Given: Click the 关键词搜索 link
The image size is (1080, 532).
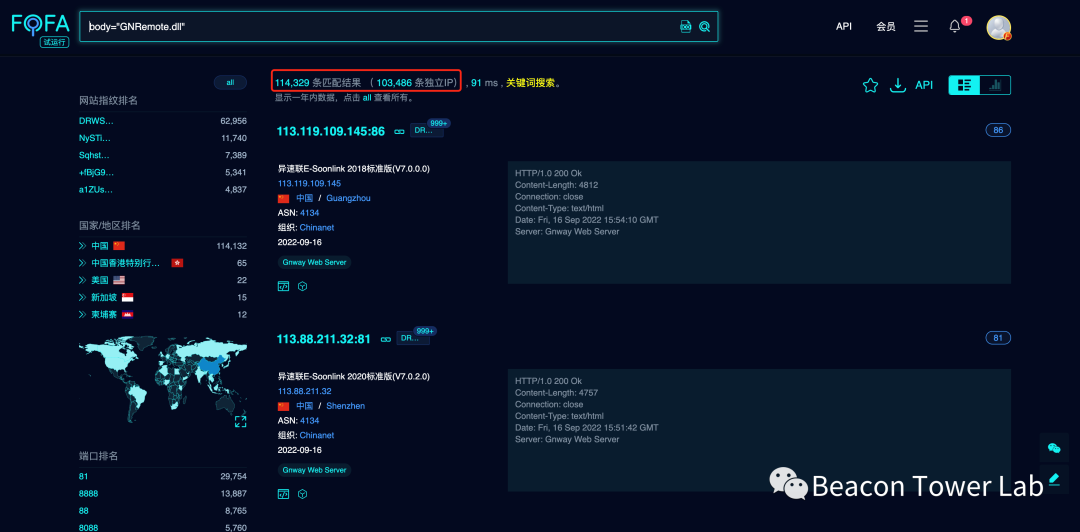Looking at the screenshot, I should pyautogui.click(x=530, y=83).
